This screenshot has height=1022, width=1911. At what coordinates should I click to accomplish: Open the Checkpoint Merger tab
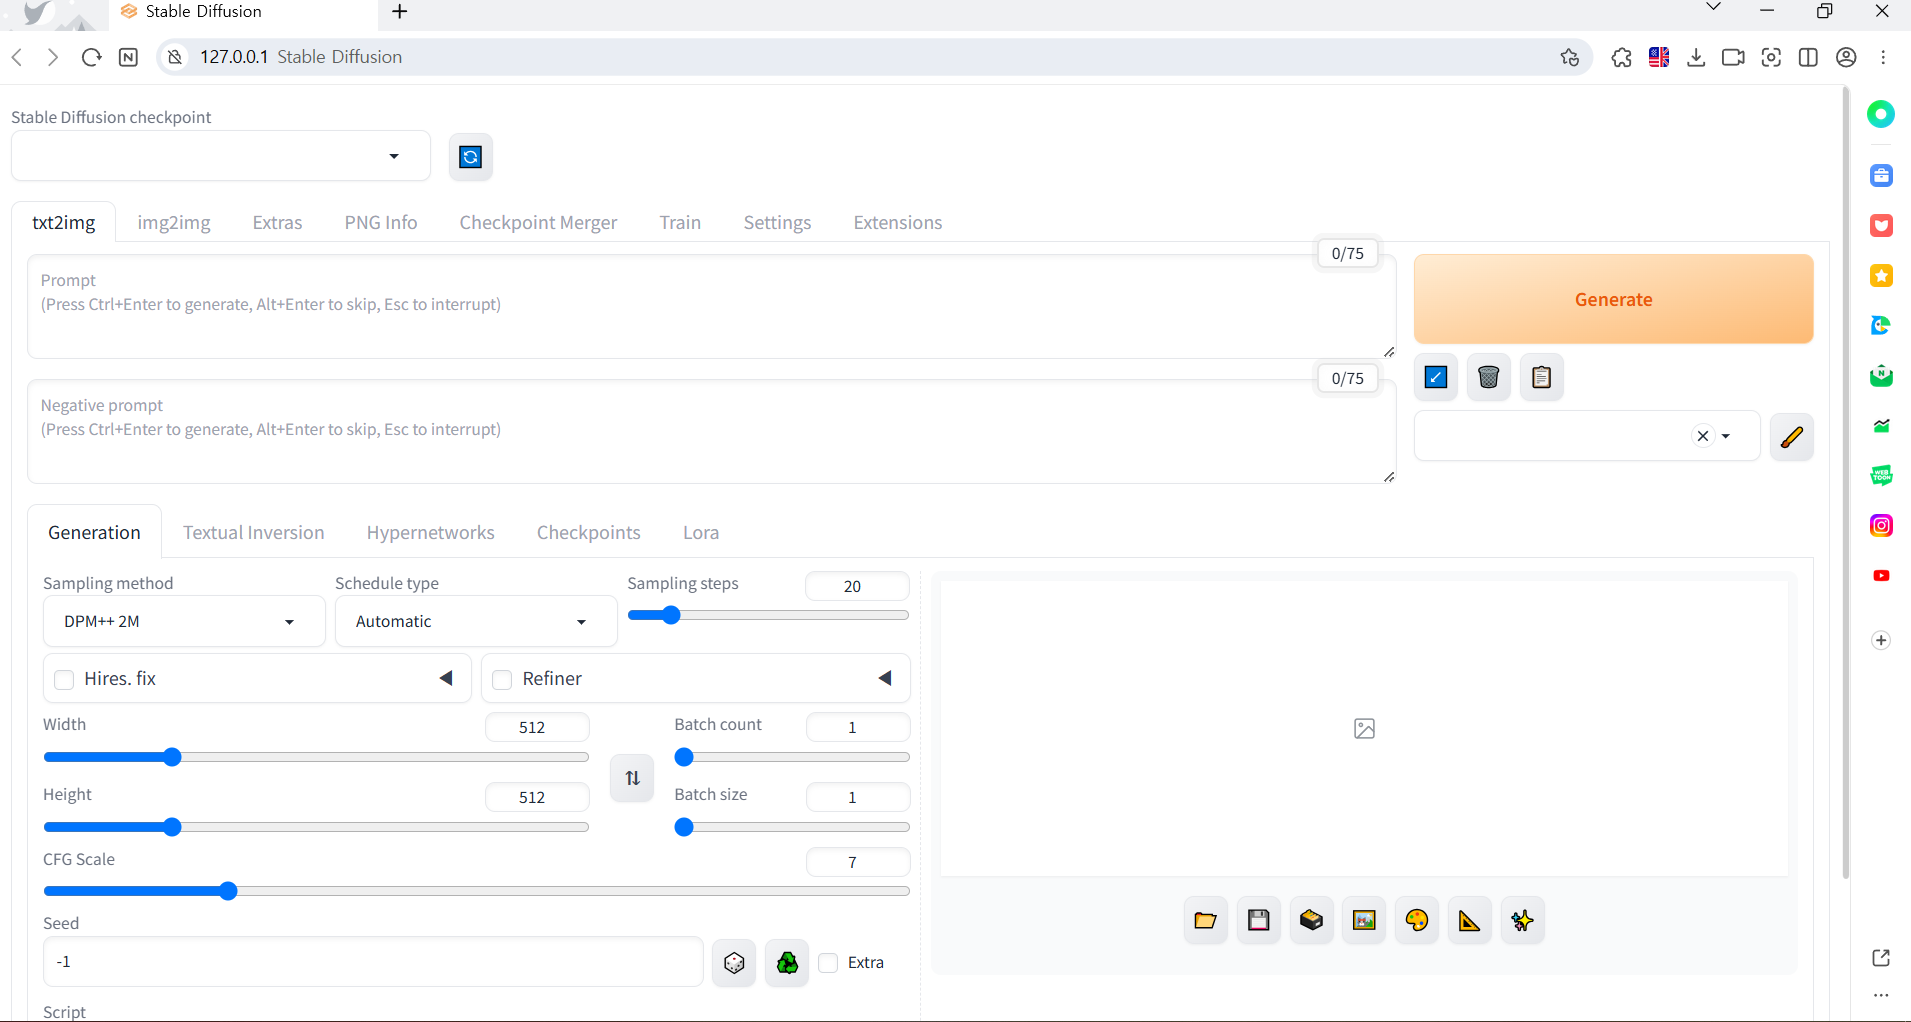click(x=538, y=222)
